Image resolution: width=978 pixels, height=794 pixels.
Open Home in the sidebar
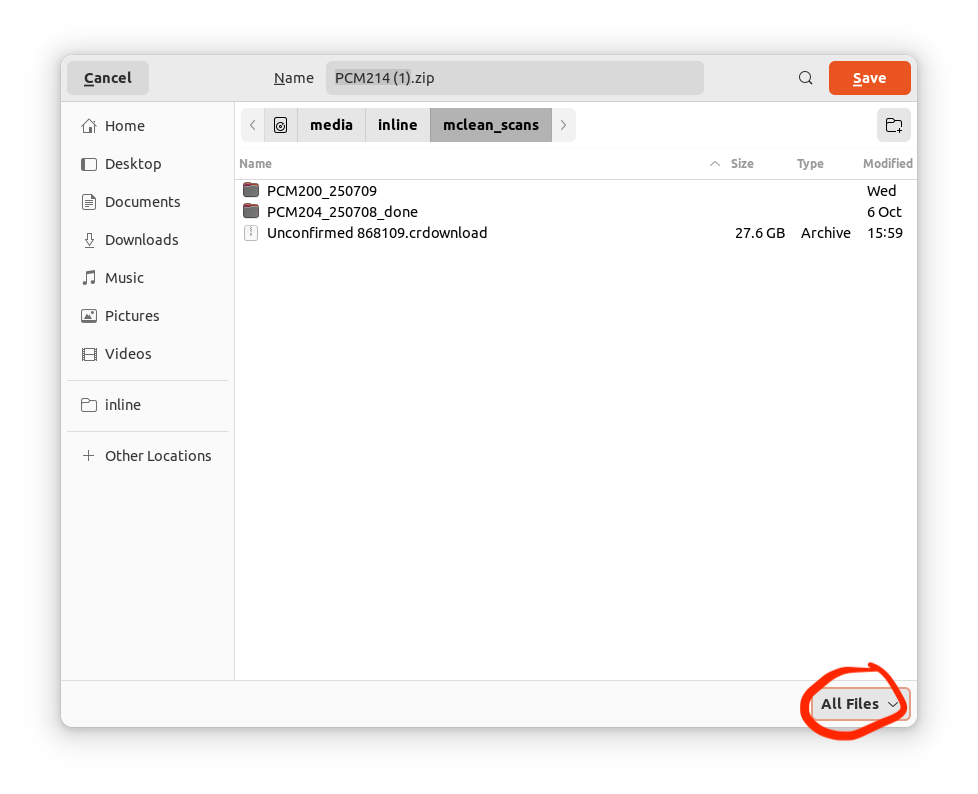[x=124, y=126]
